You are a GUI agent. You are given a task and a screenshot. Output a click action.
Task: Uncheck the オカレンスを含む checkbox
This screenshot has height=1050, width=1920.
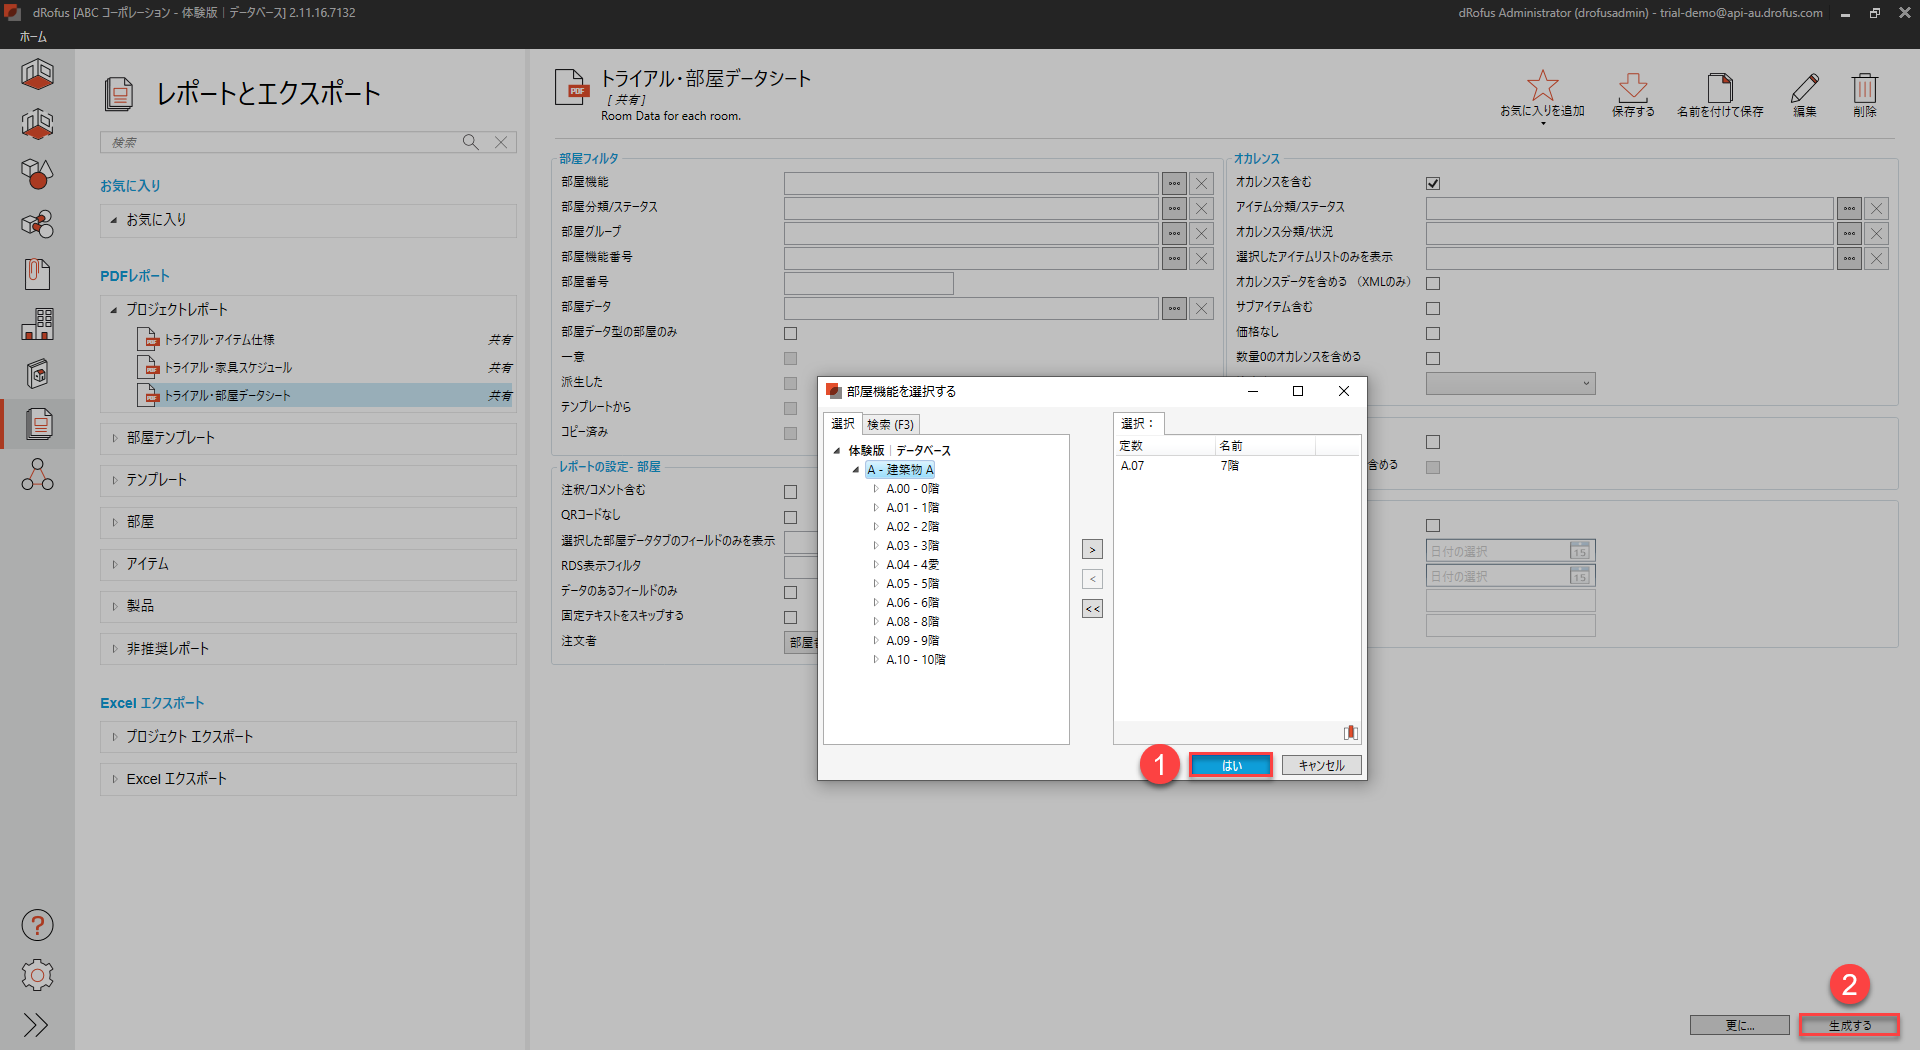coord(1433,183)
